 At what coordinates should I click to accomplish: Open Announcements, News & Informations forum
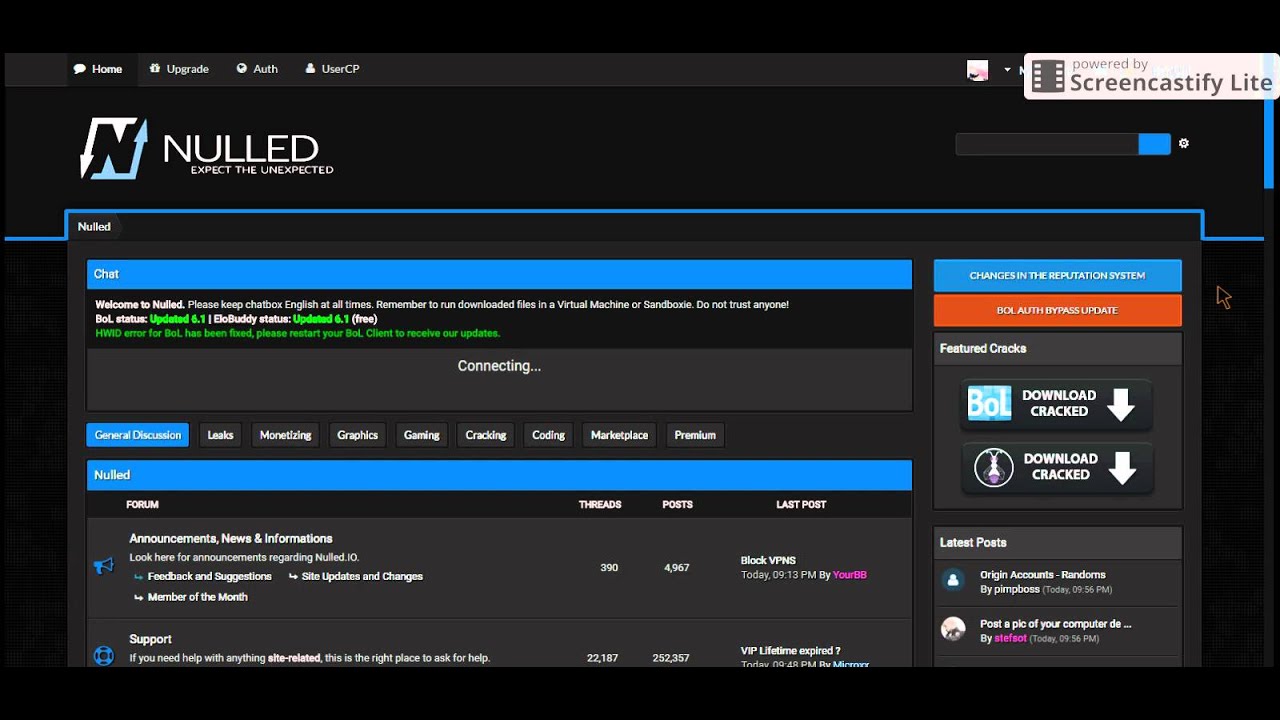(231, 538)
